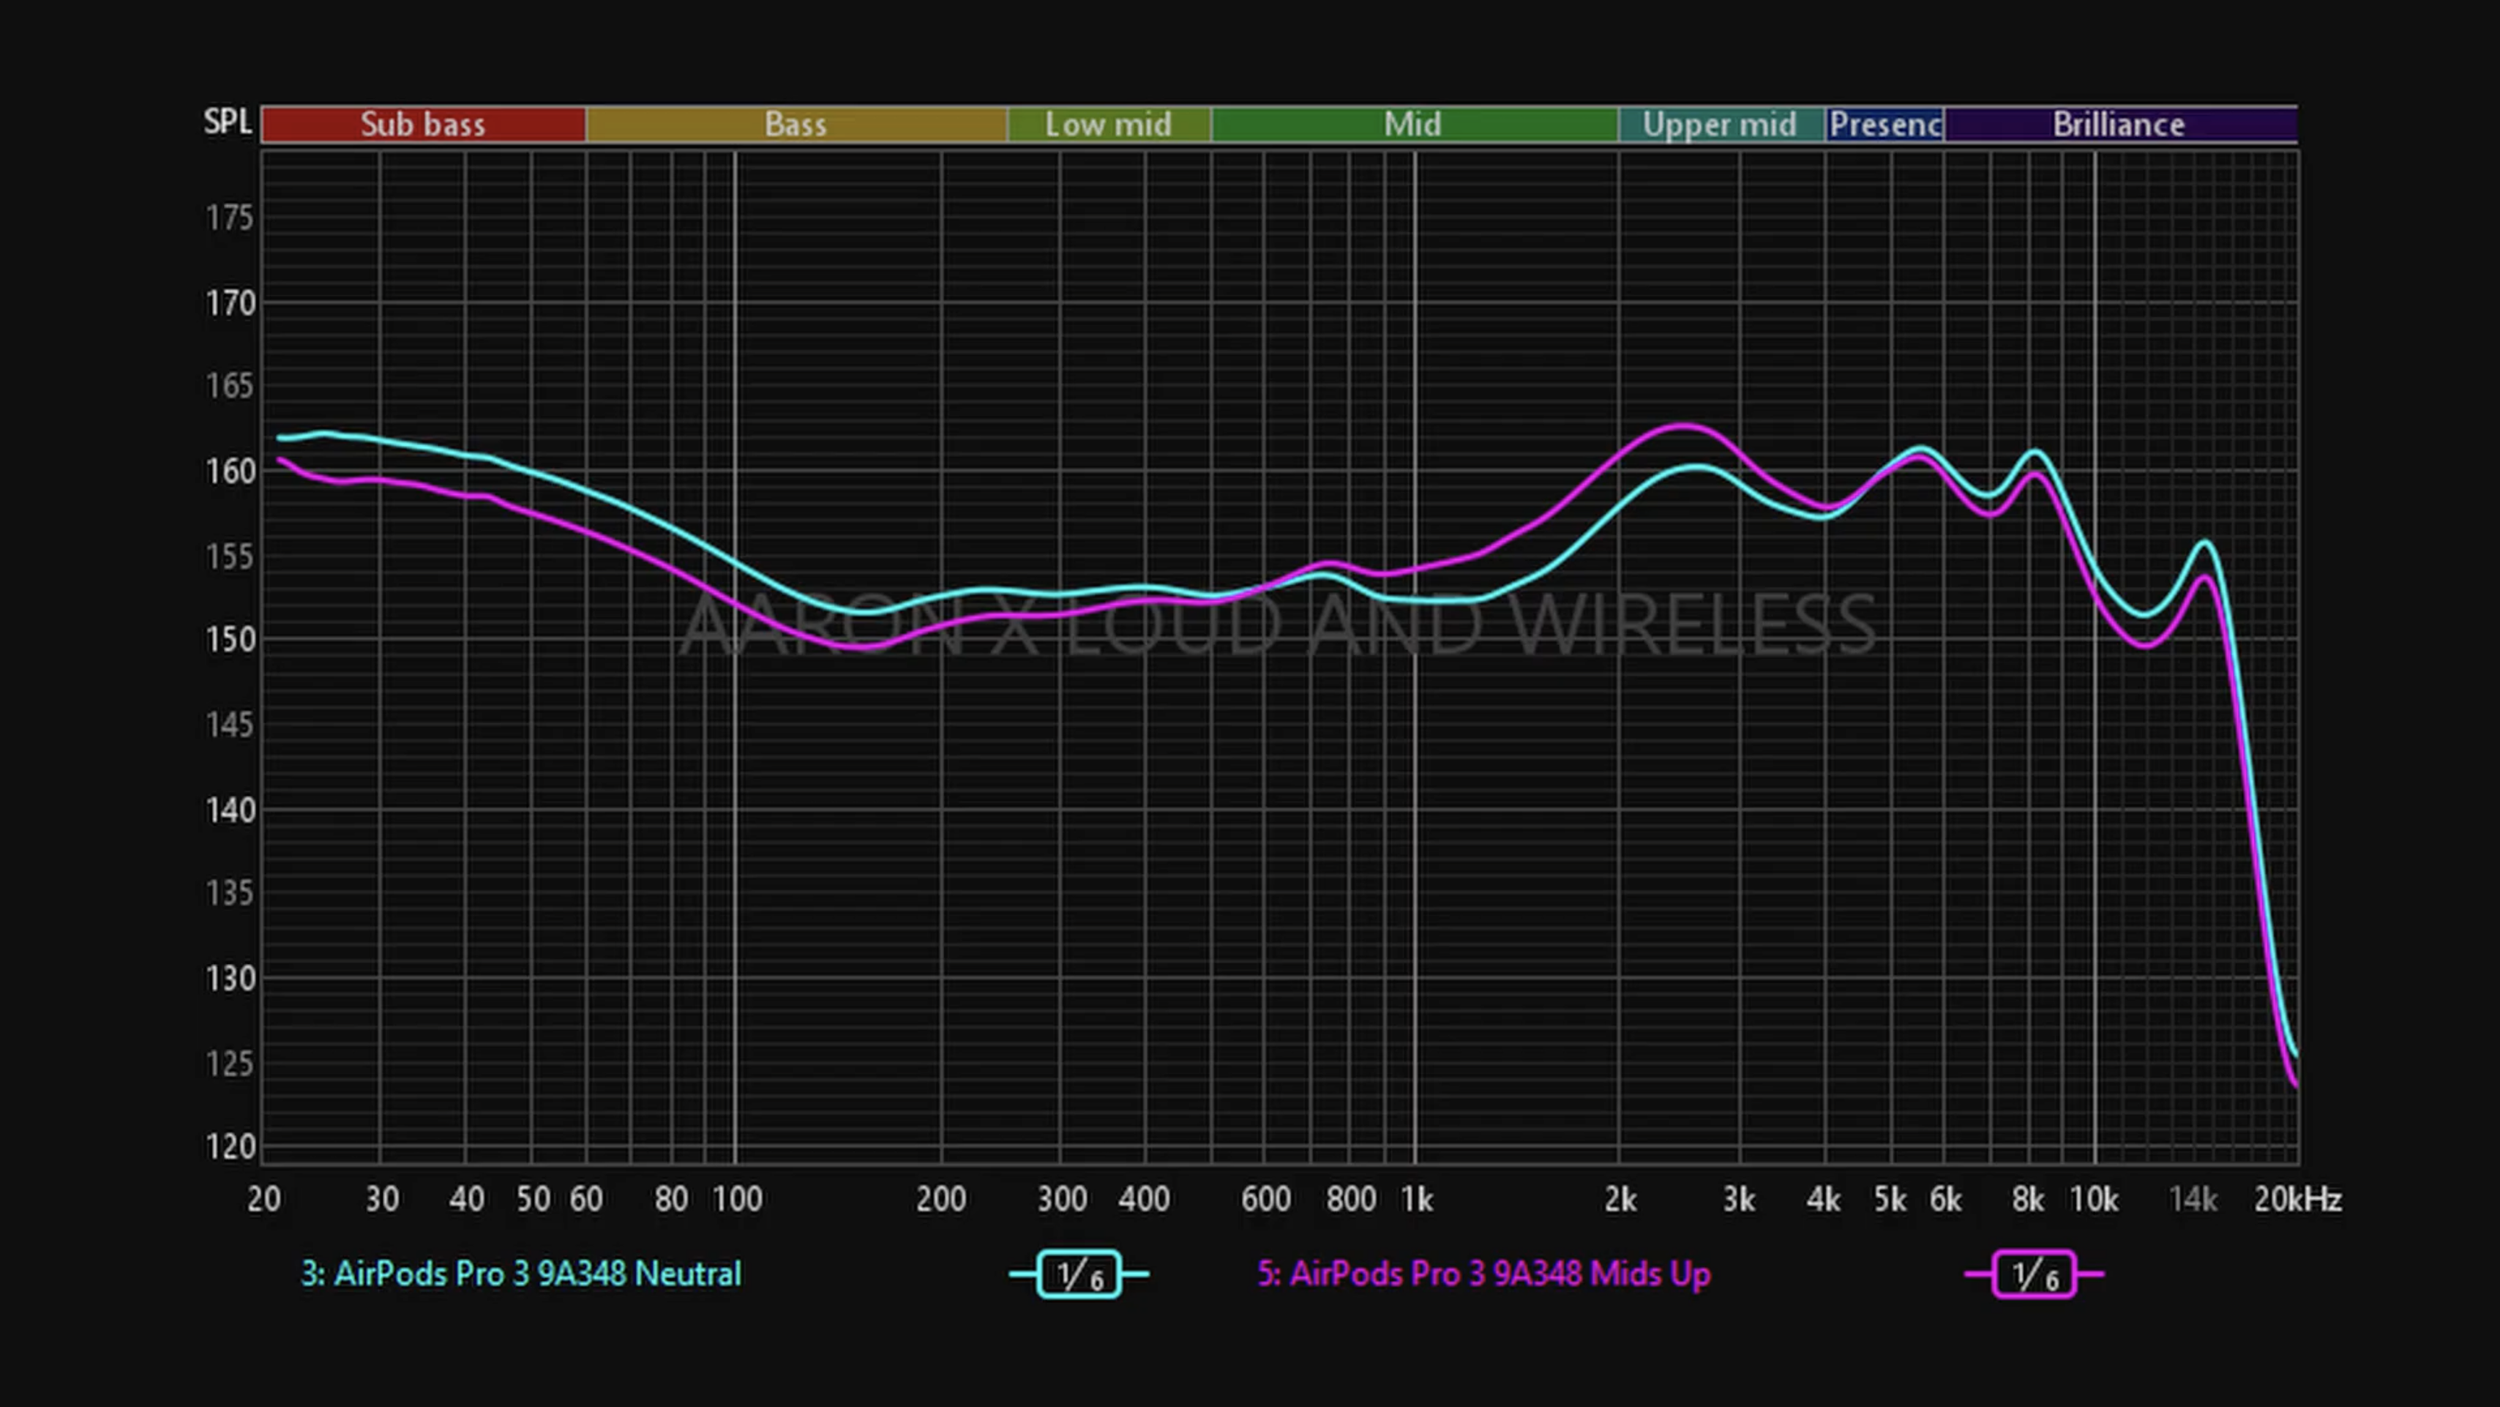The height and width of the screenshot is (1407, 2500).
Task: Click the 800 Hz frequency label
Action: point(1351,1199)
